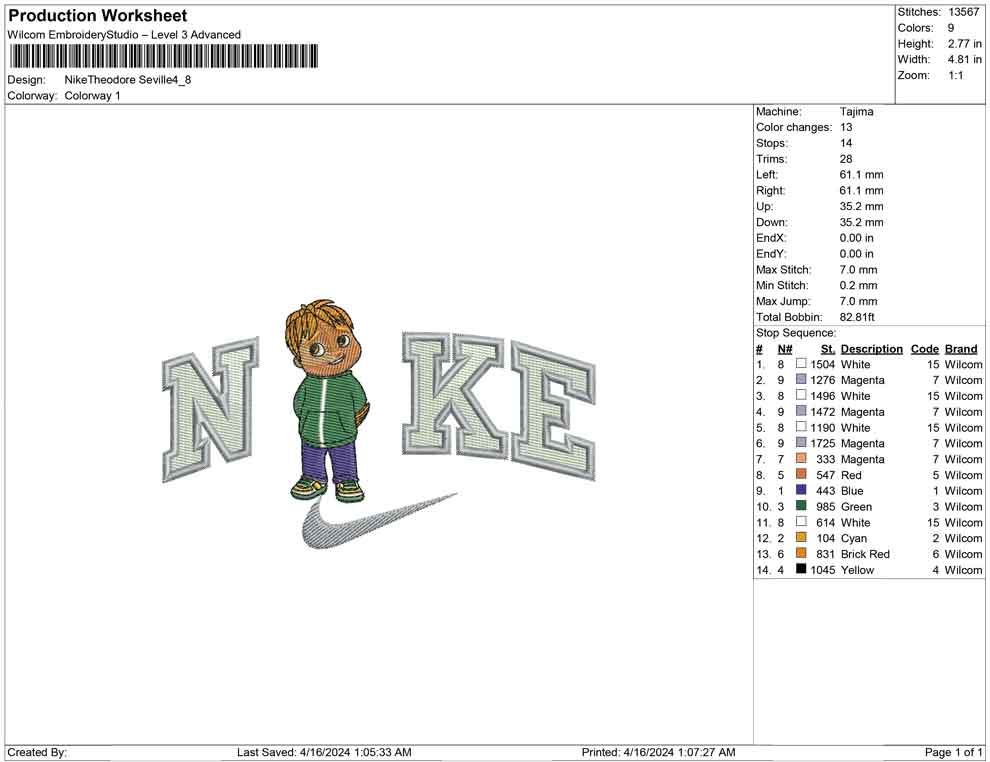Pick the orange-red swatch in the Red row
Viewport: 990px width, 762px height.
pyautogui.click(x=801, y=474)
